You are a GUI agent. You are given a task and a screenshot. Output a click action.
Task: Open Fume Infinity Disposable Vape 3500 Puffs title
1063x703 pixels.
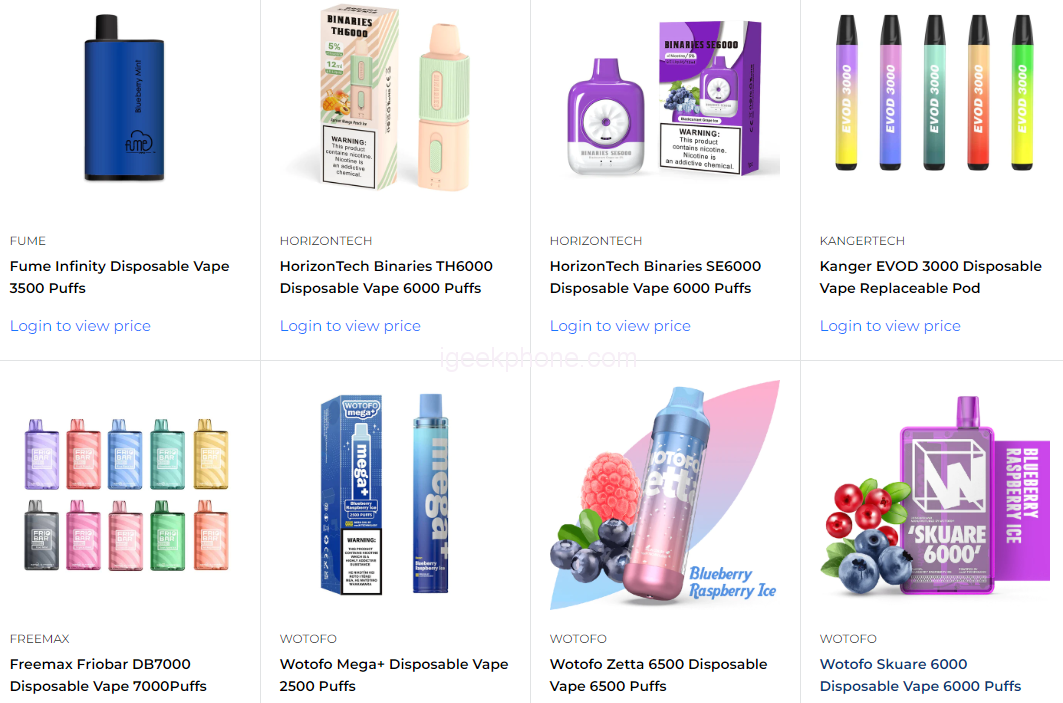click(119, 277)
